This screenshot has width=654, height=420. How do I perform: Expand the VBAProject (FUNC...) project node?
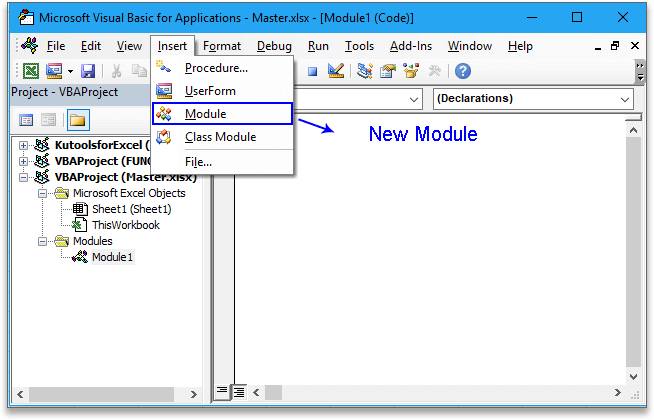click(23, 161)
